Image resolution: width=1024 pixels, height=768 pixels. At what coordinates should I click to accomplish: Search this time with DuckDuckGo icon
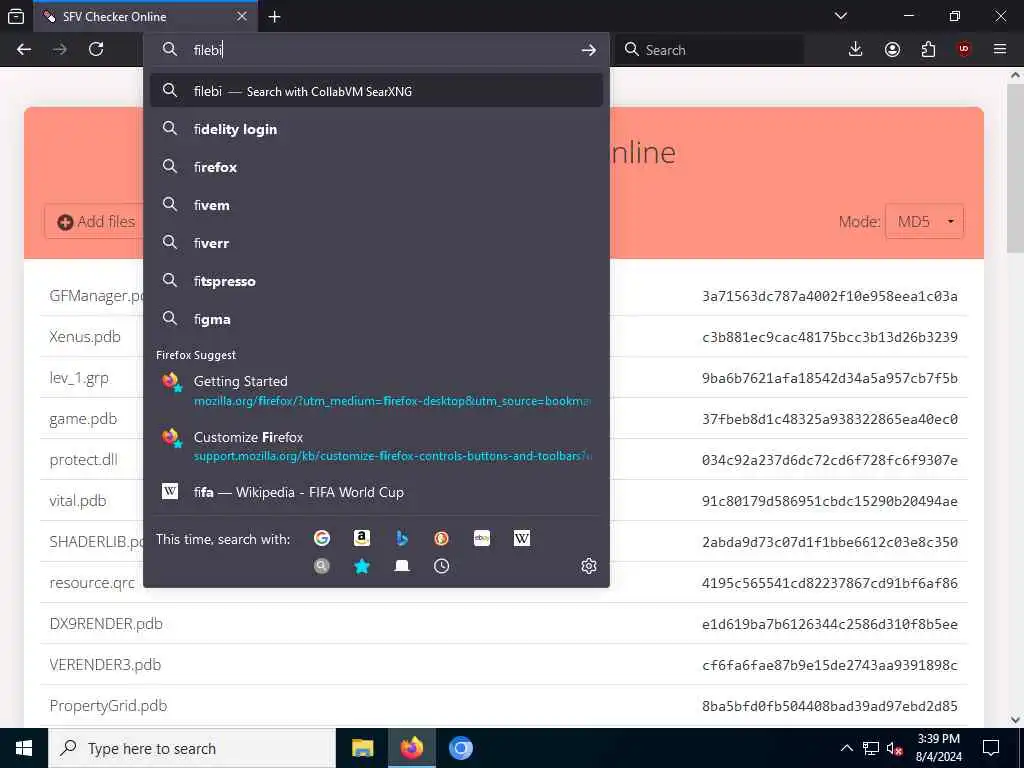441,538
